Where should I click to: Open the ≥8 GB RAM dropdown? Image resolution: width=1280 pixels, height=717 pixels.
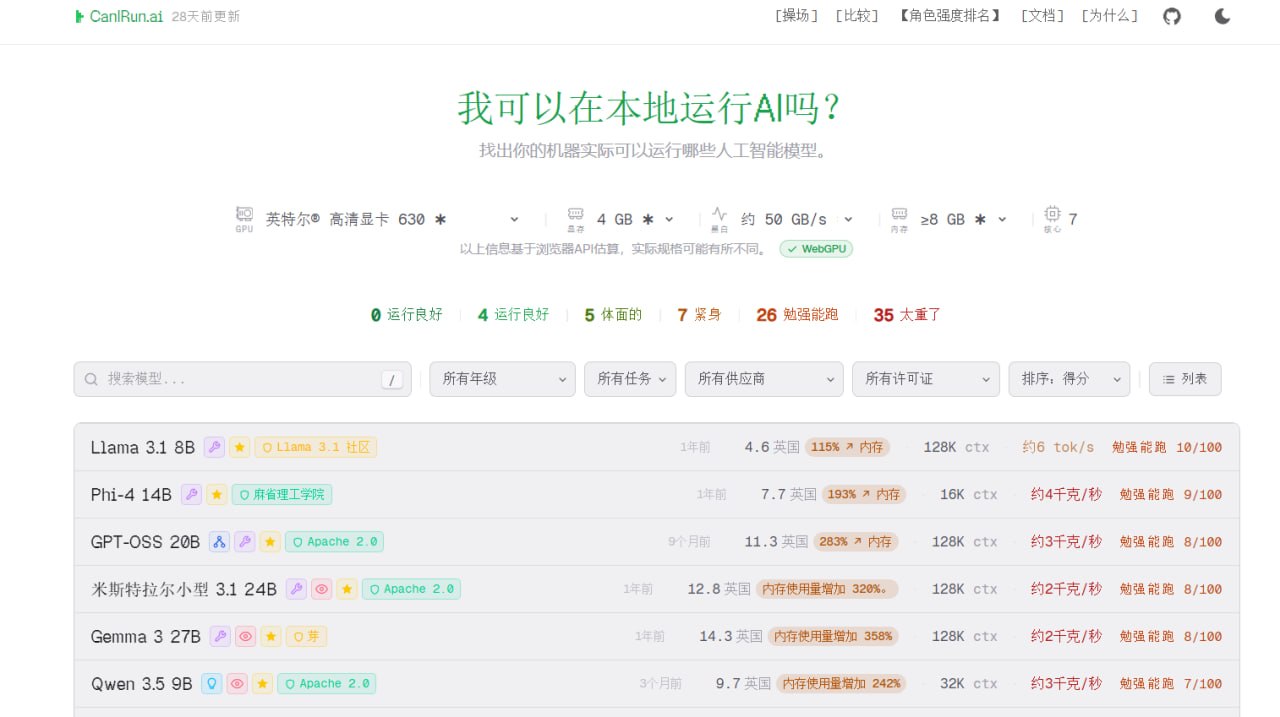tap(964, 219)
